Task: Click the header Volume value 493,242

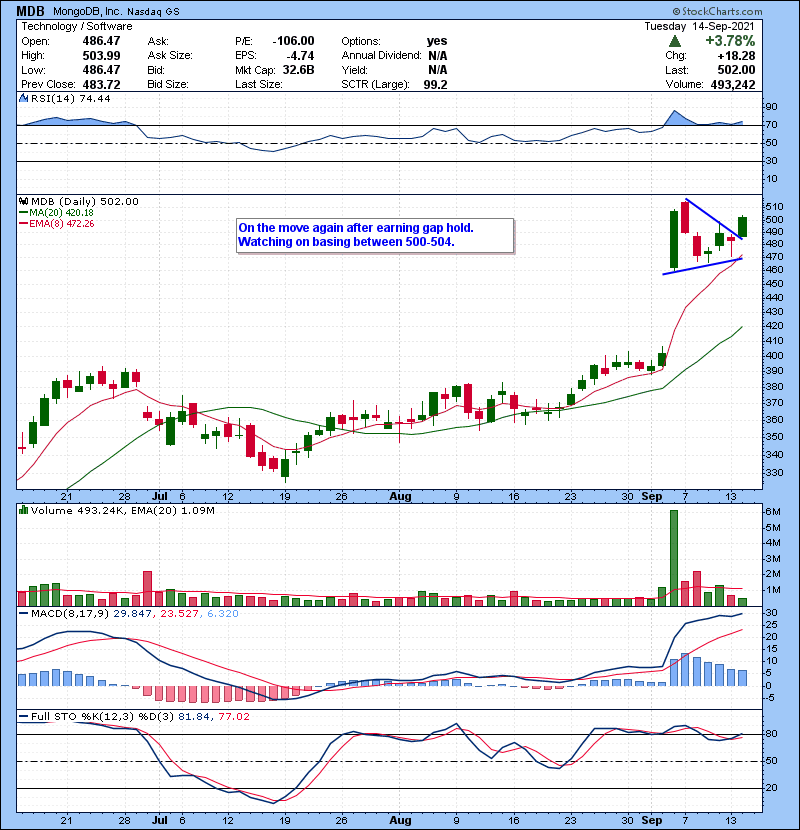Action: tap(733, 84)
